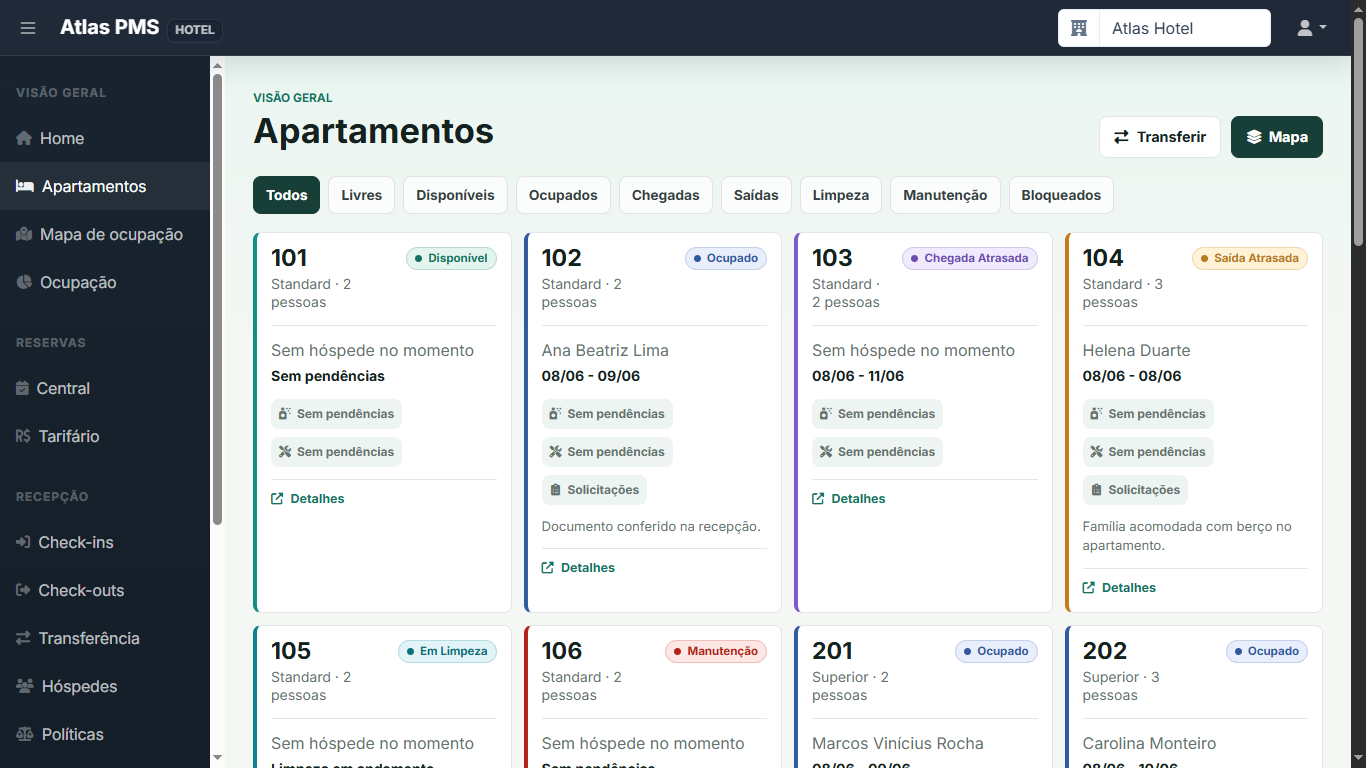1366x768 pixels.
Task: Click the Transferir button
Action: click(1160, 137)
